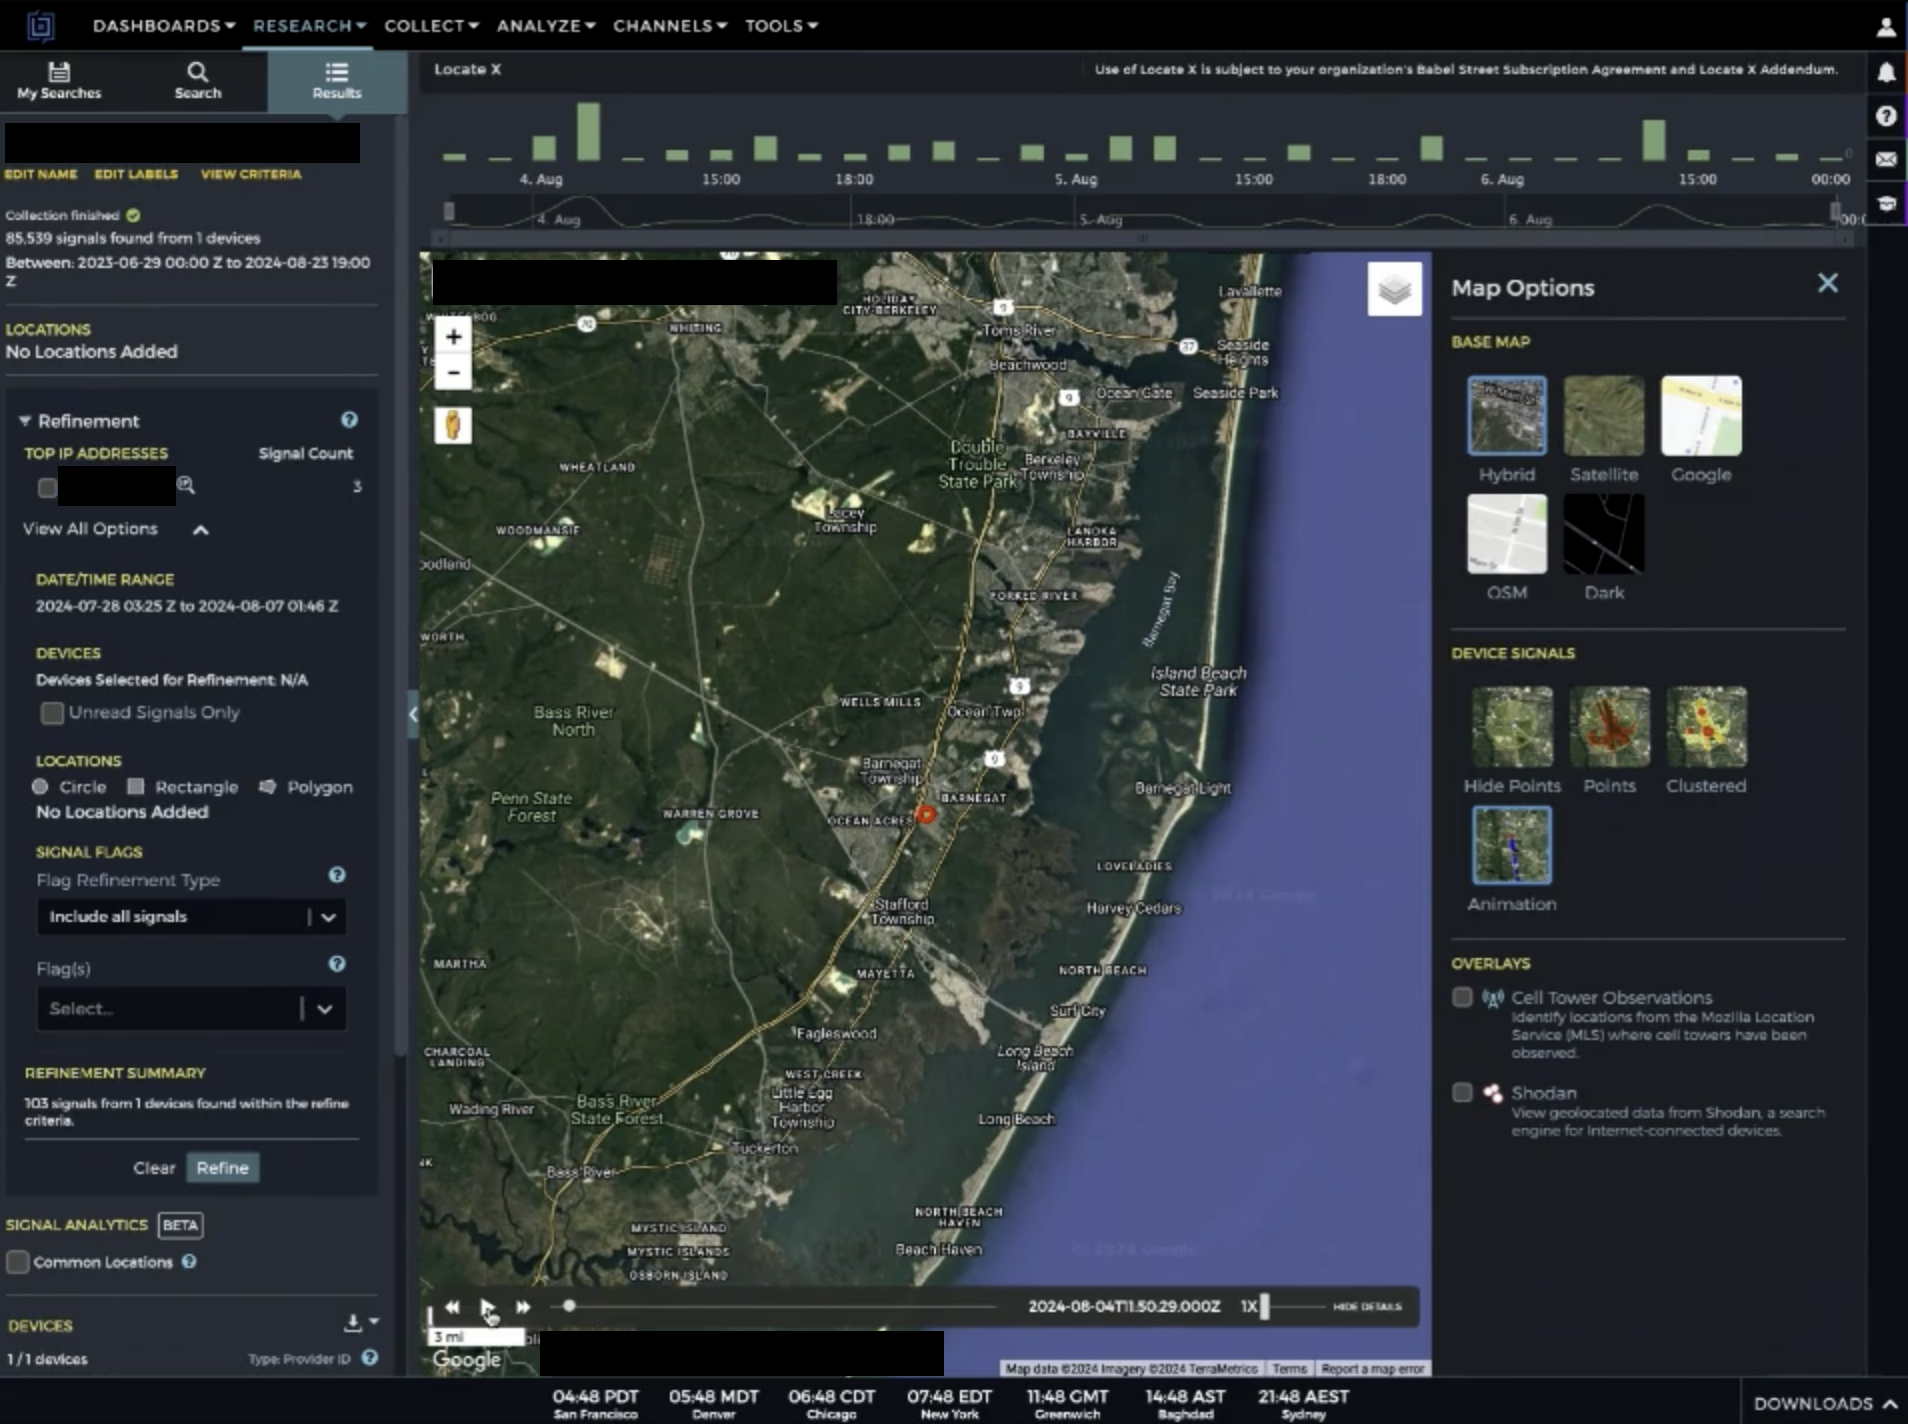Image resolution: width=1908 pixels, height=1424 pixels.
Task: Play the signal animation
Action: point(487,1307)
